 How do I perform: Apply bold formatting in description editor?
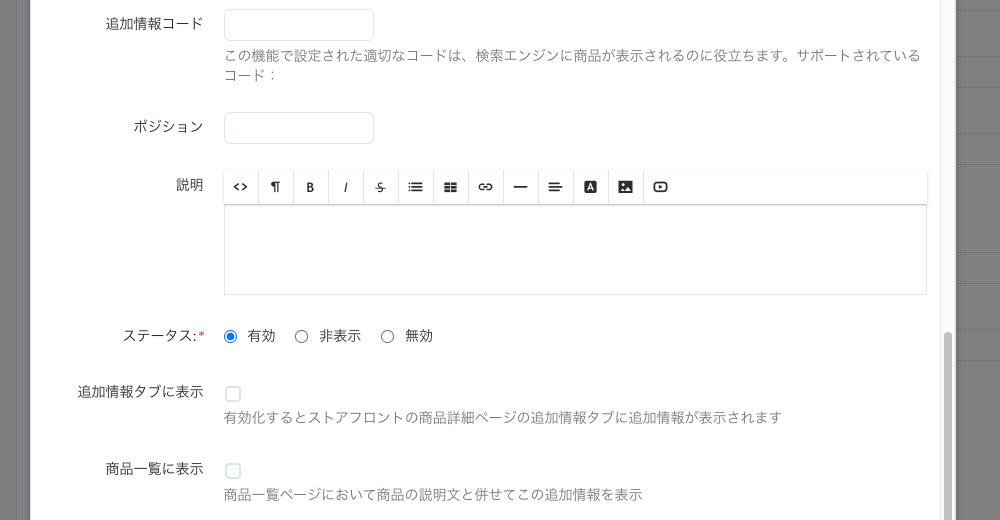click(x=310, y=187)
